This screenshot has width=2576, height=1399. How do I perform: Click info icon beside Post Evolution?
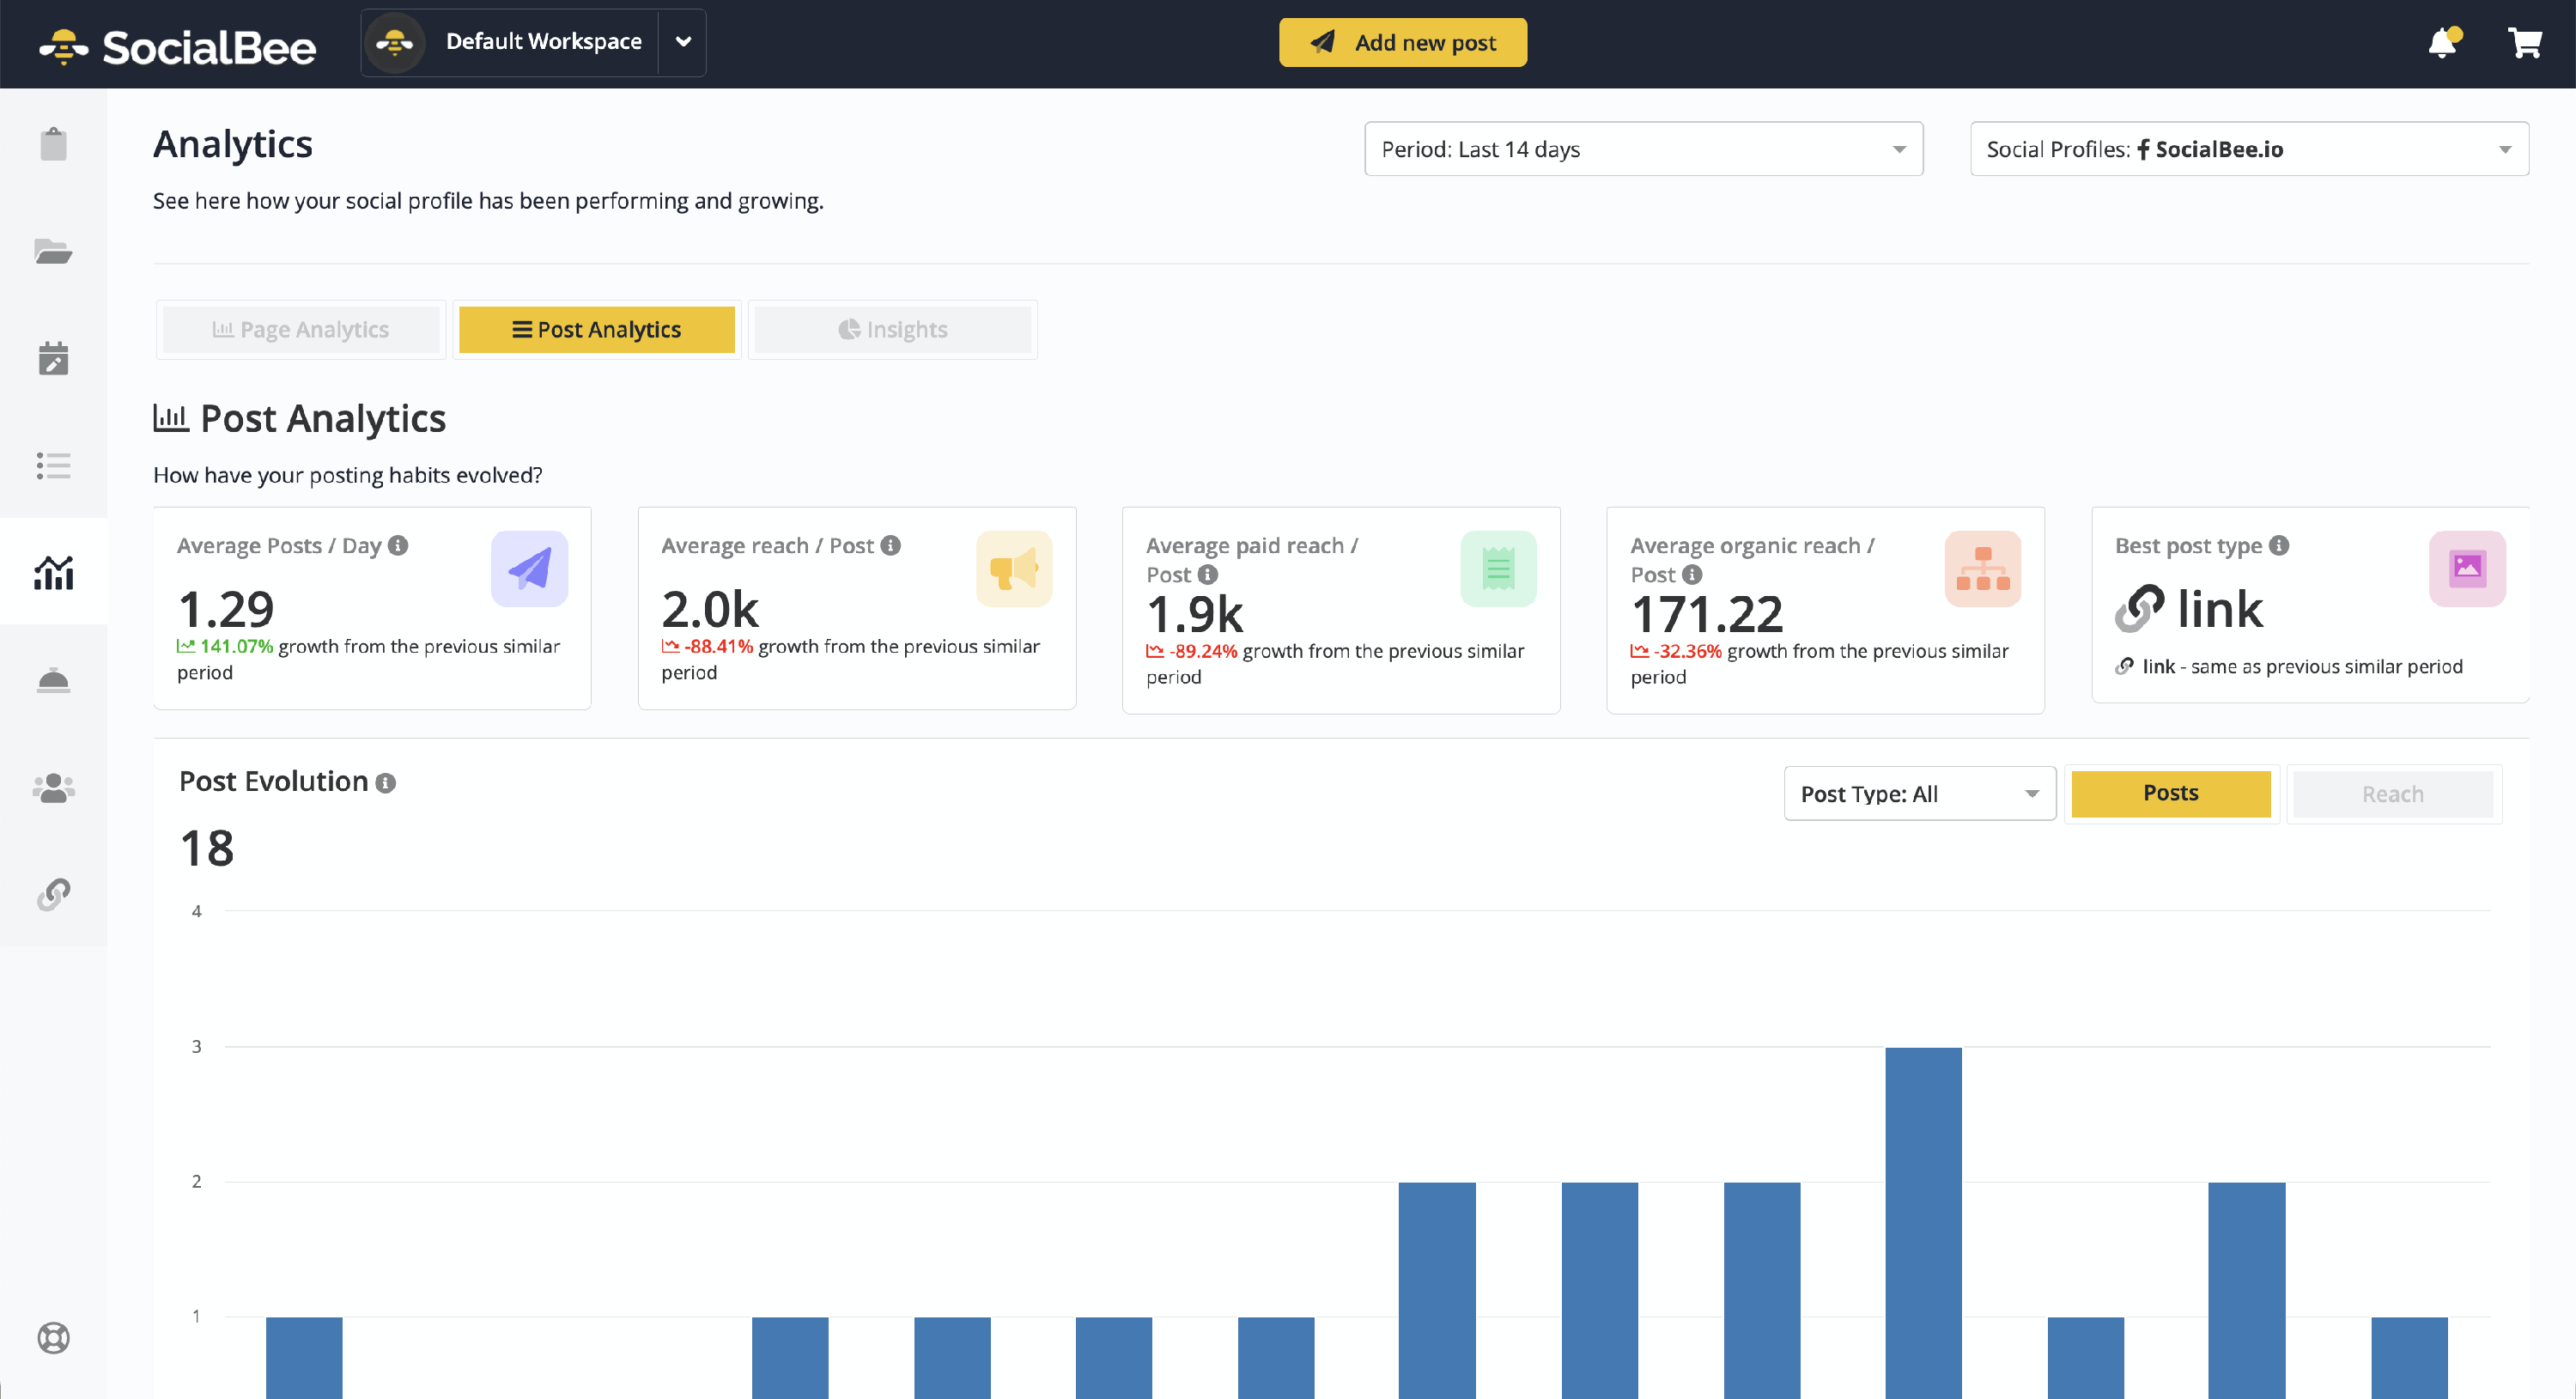pyautogui.click(x=385, y=783)
